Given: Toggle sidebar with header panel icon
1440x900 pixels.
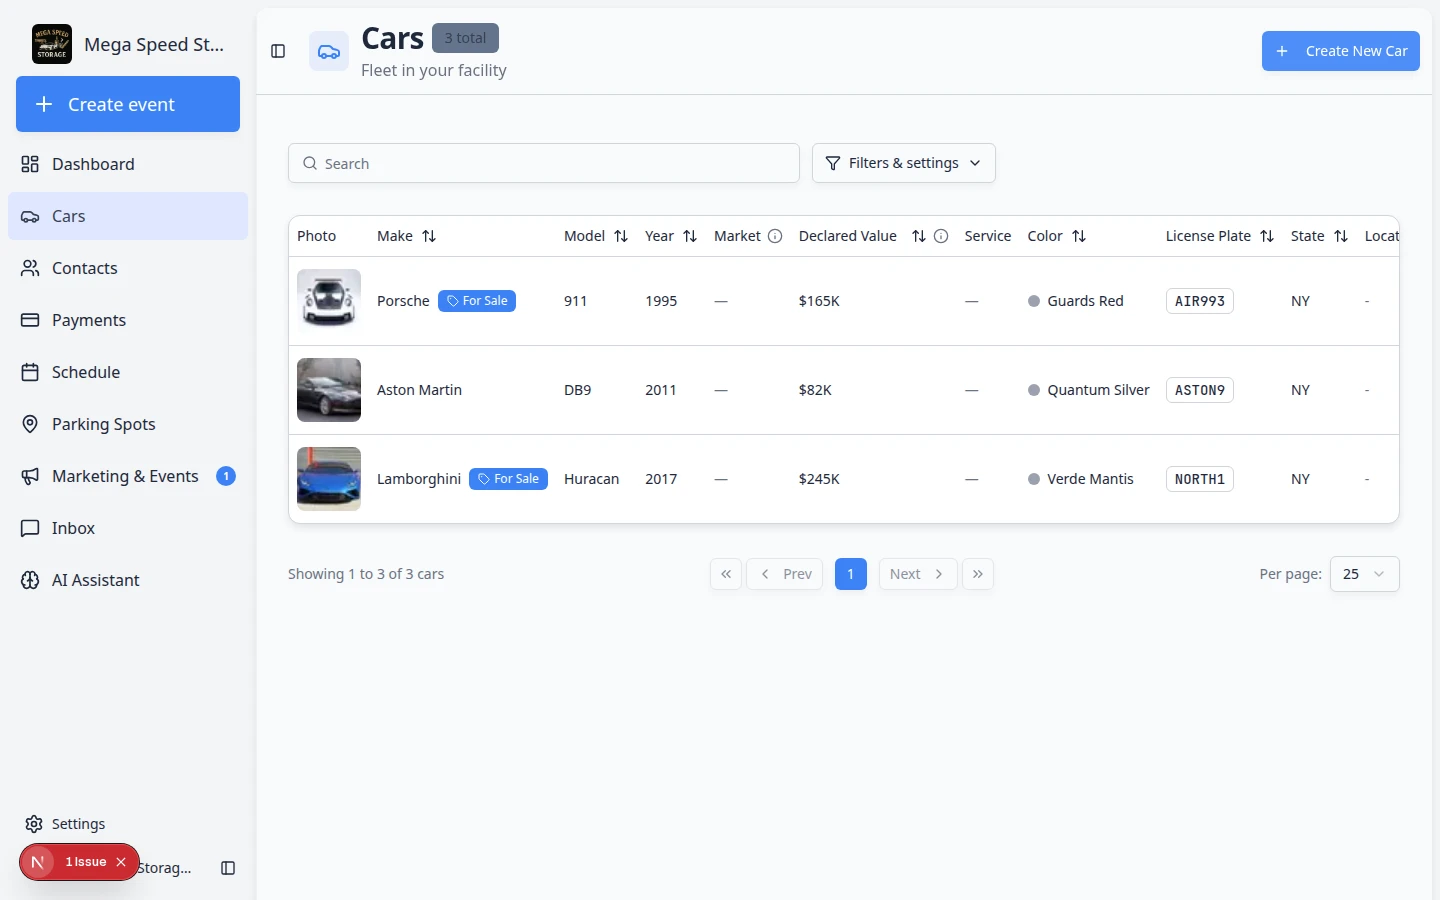Looking at the screenshot, I should [x=279, y=51].
